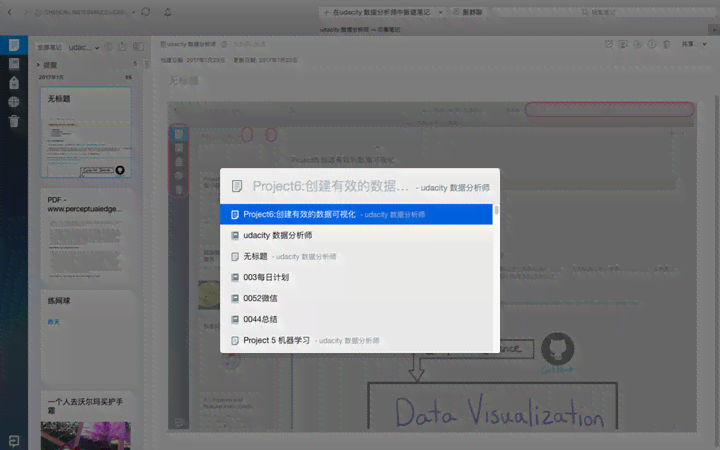720x450 pixels.
Task: Open the udac... notebook dropdown in the note list
Action: click(84, 47)
